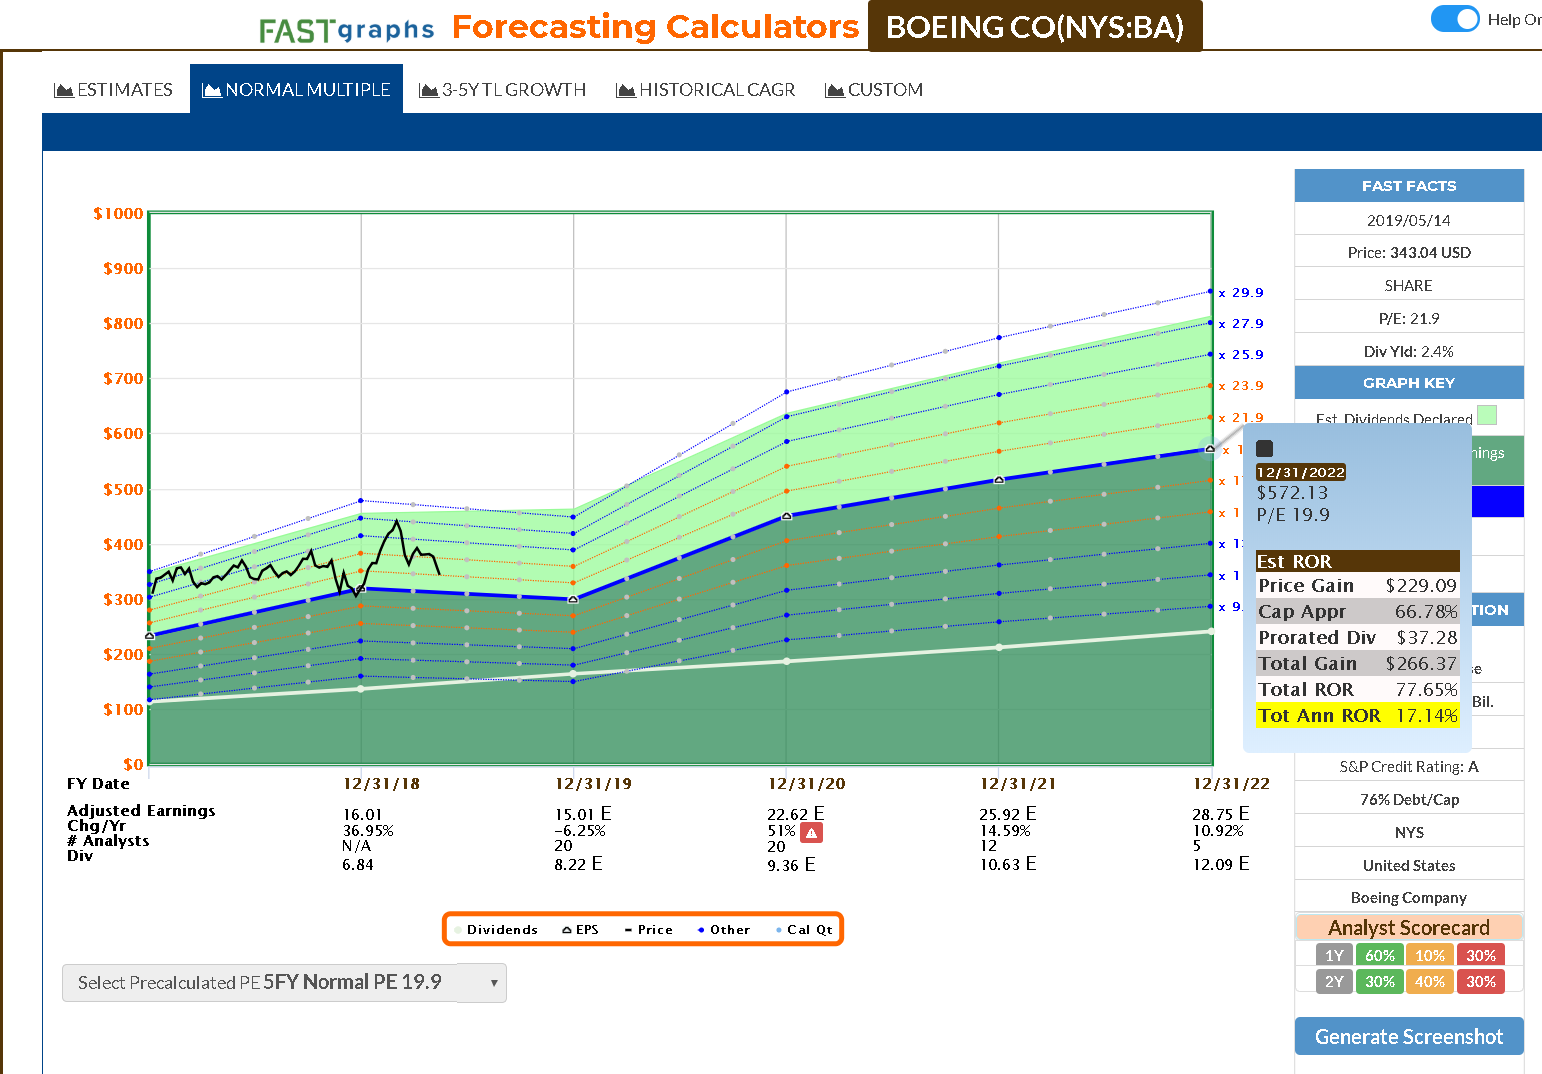Viewport: 1542px width, 1074px height.
Task: Toggle the Cal Qt series in the legend
Action: click(x=804, y=930)
